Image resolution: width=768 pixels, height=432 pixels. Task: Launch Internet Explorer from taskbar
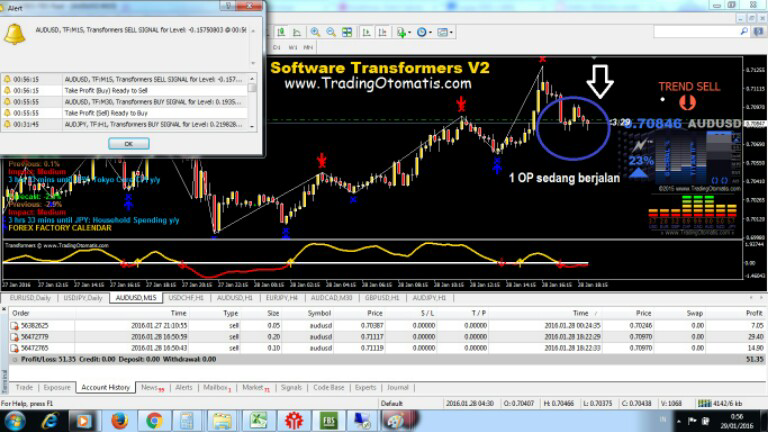coord(49,421)
